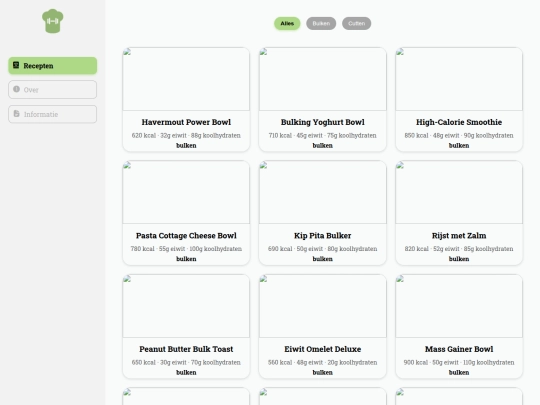Click the Pasta Cottage Cheese Bowl title
The image size is (540, 405).
pos(186,236)
